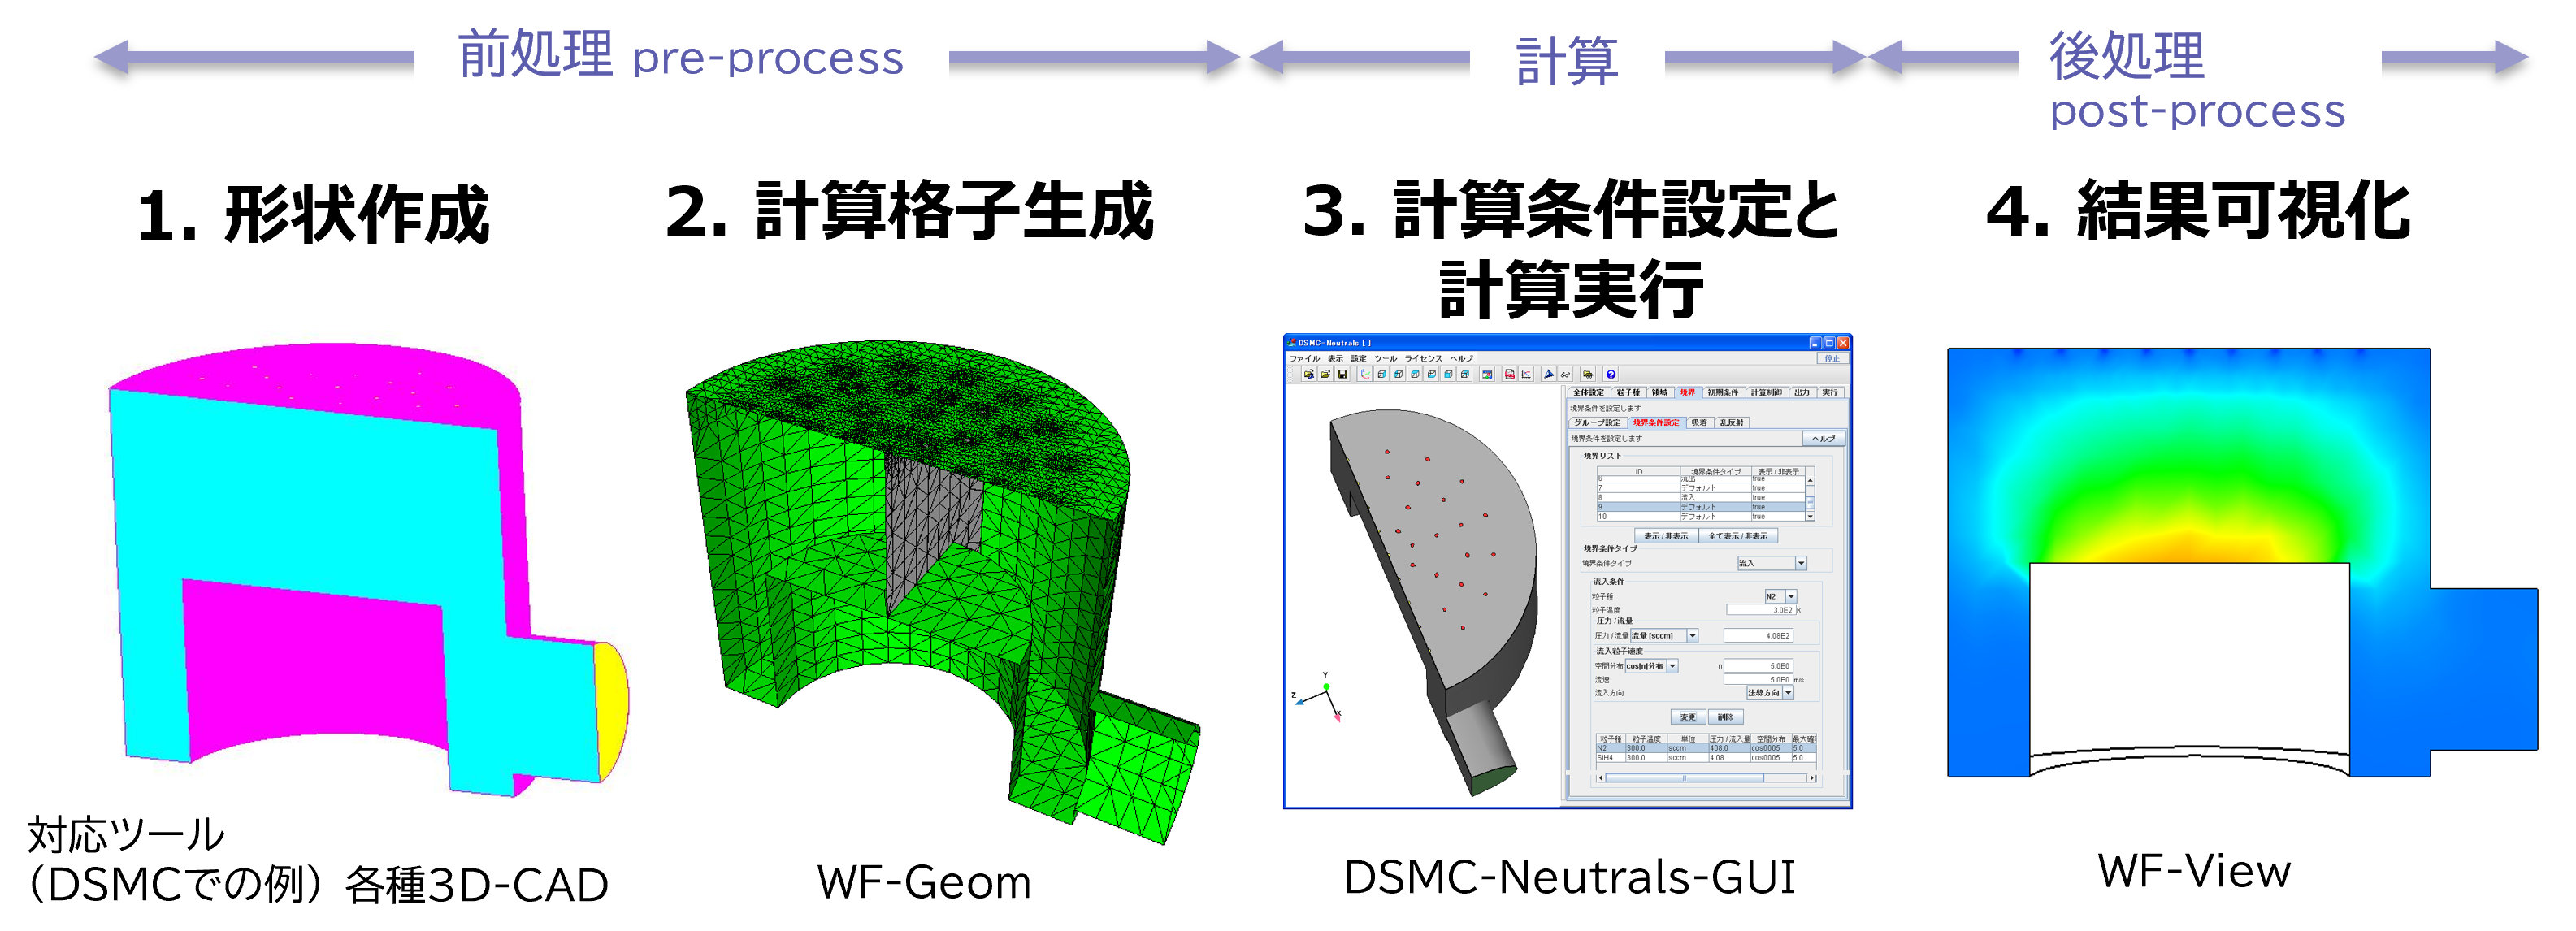This screenshot has width=2576, height=931.
Task: Select highlighted boundary row ID 9
Action: point(1701,507)
